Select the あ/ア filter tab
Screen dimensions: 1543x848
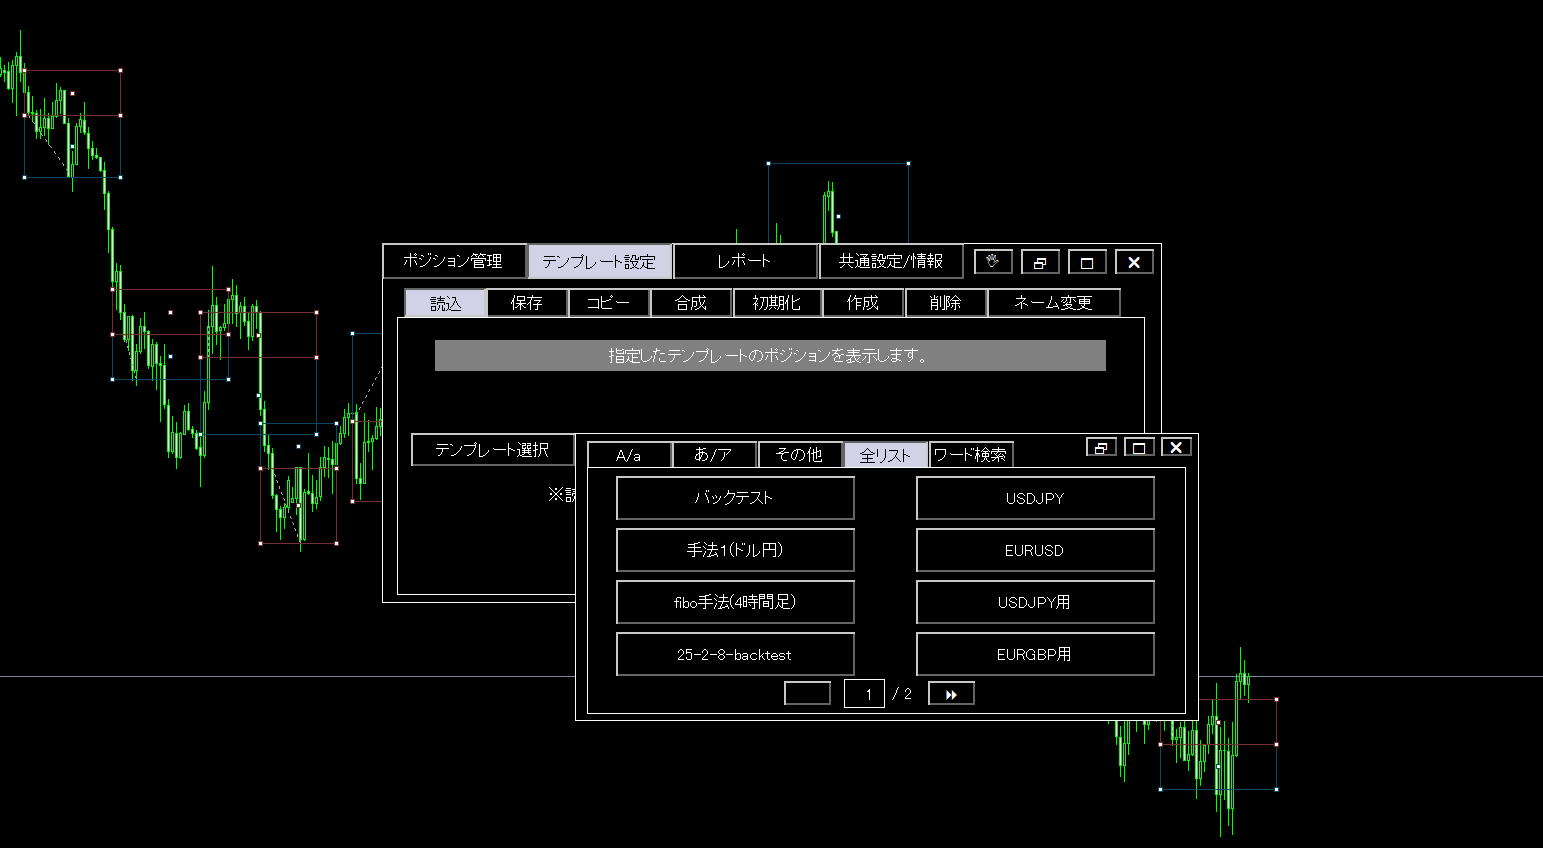click(714, 453)
